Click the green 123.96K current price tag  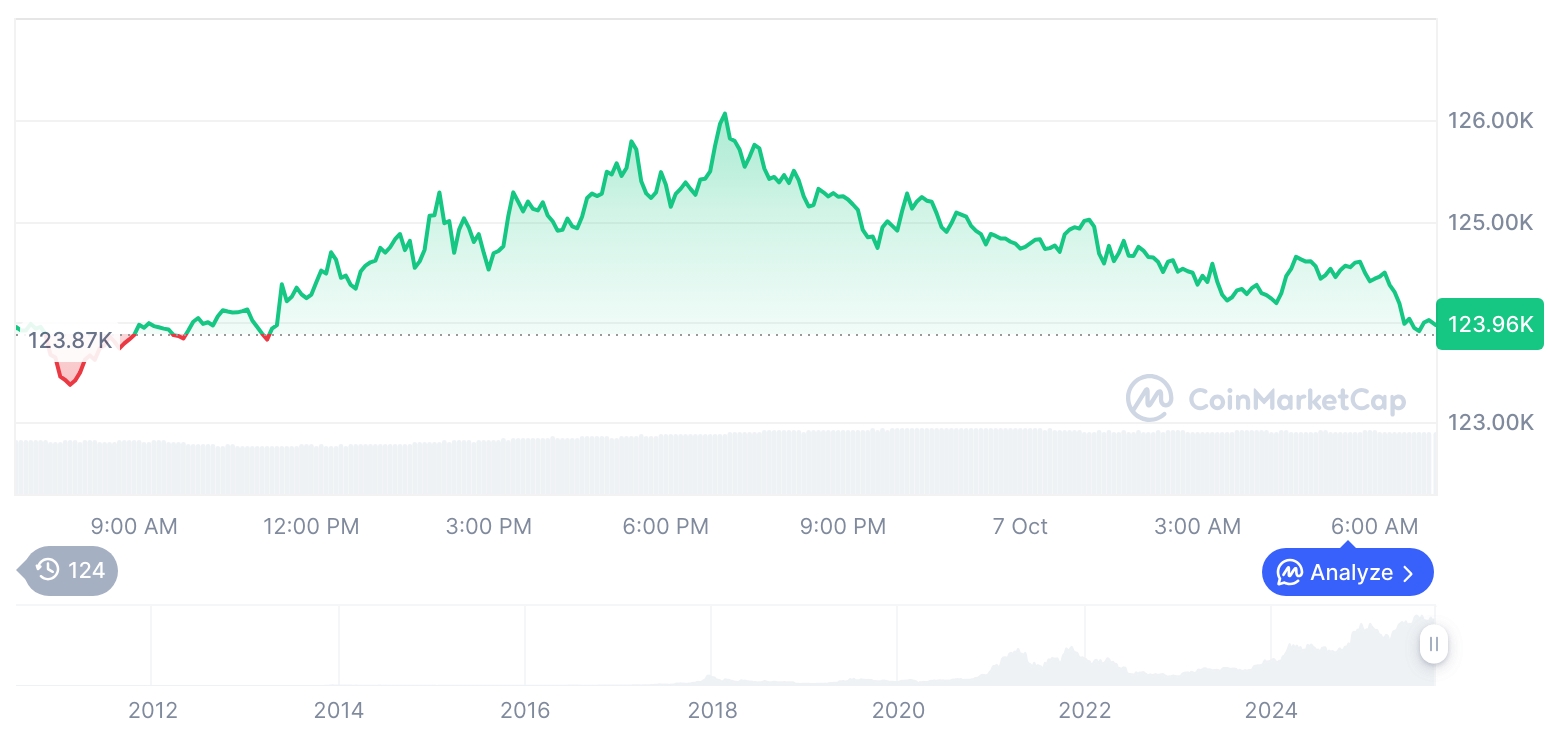[x=1489, y=324]
